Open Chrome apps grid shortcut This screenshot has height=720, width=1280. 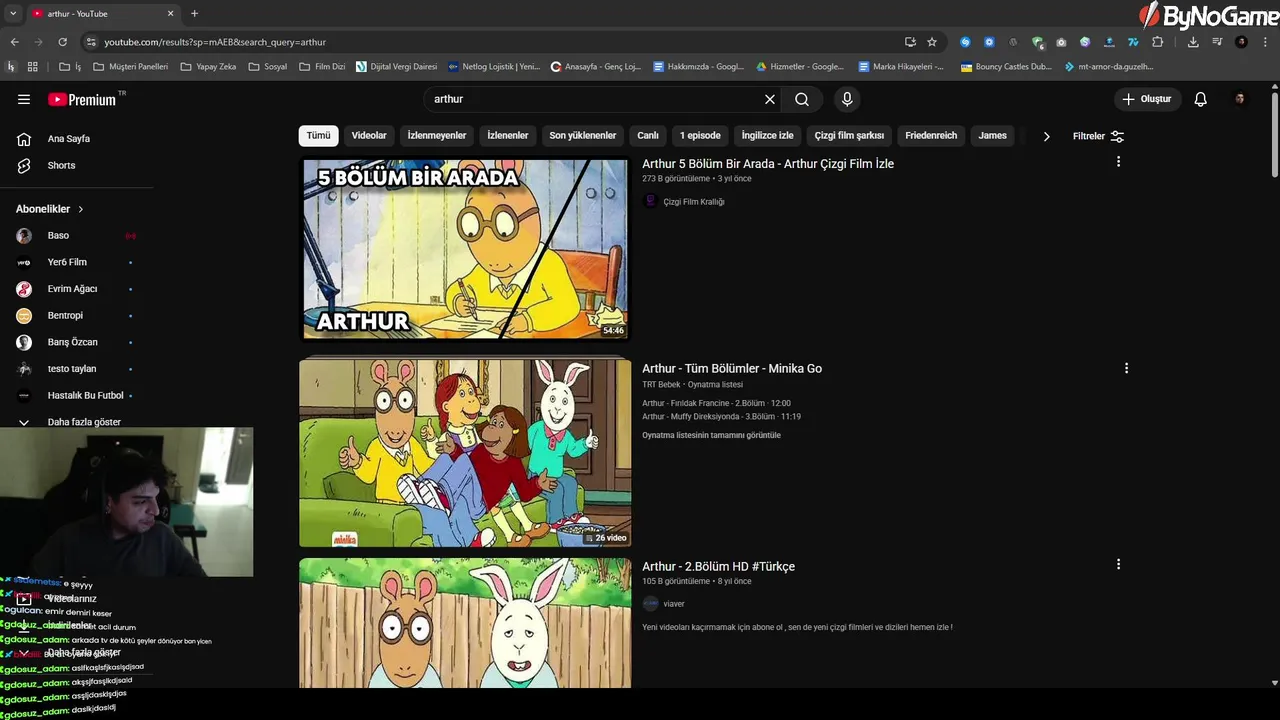(x=32, y=67)
